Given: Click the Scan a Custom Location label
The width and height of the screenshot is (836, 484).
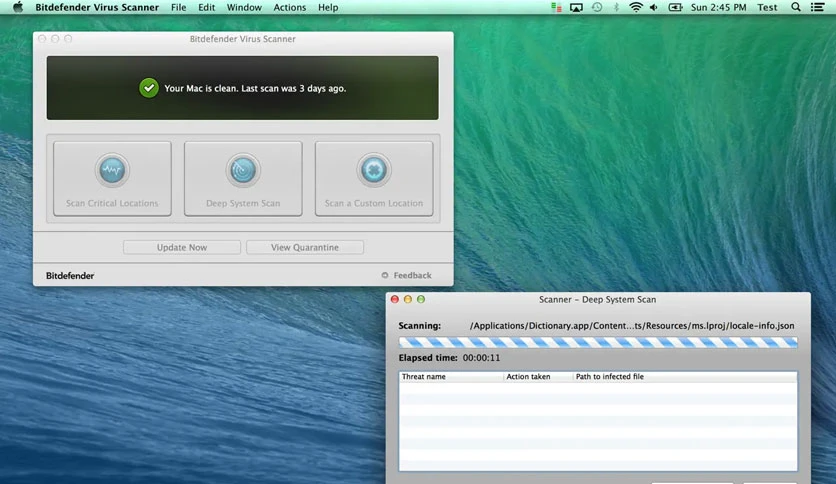Looking at the screenshot, I should coord(374,203).
